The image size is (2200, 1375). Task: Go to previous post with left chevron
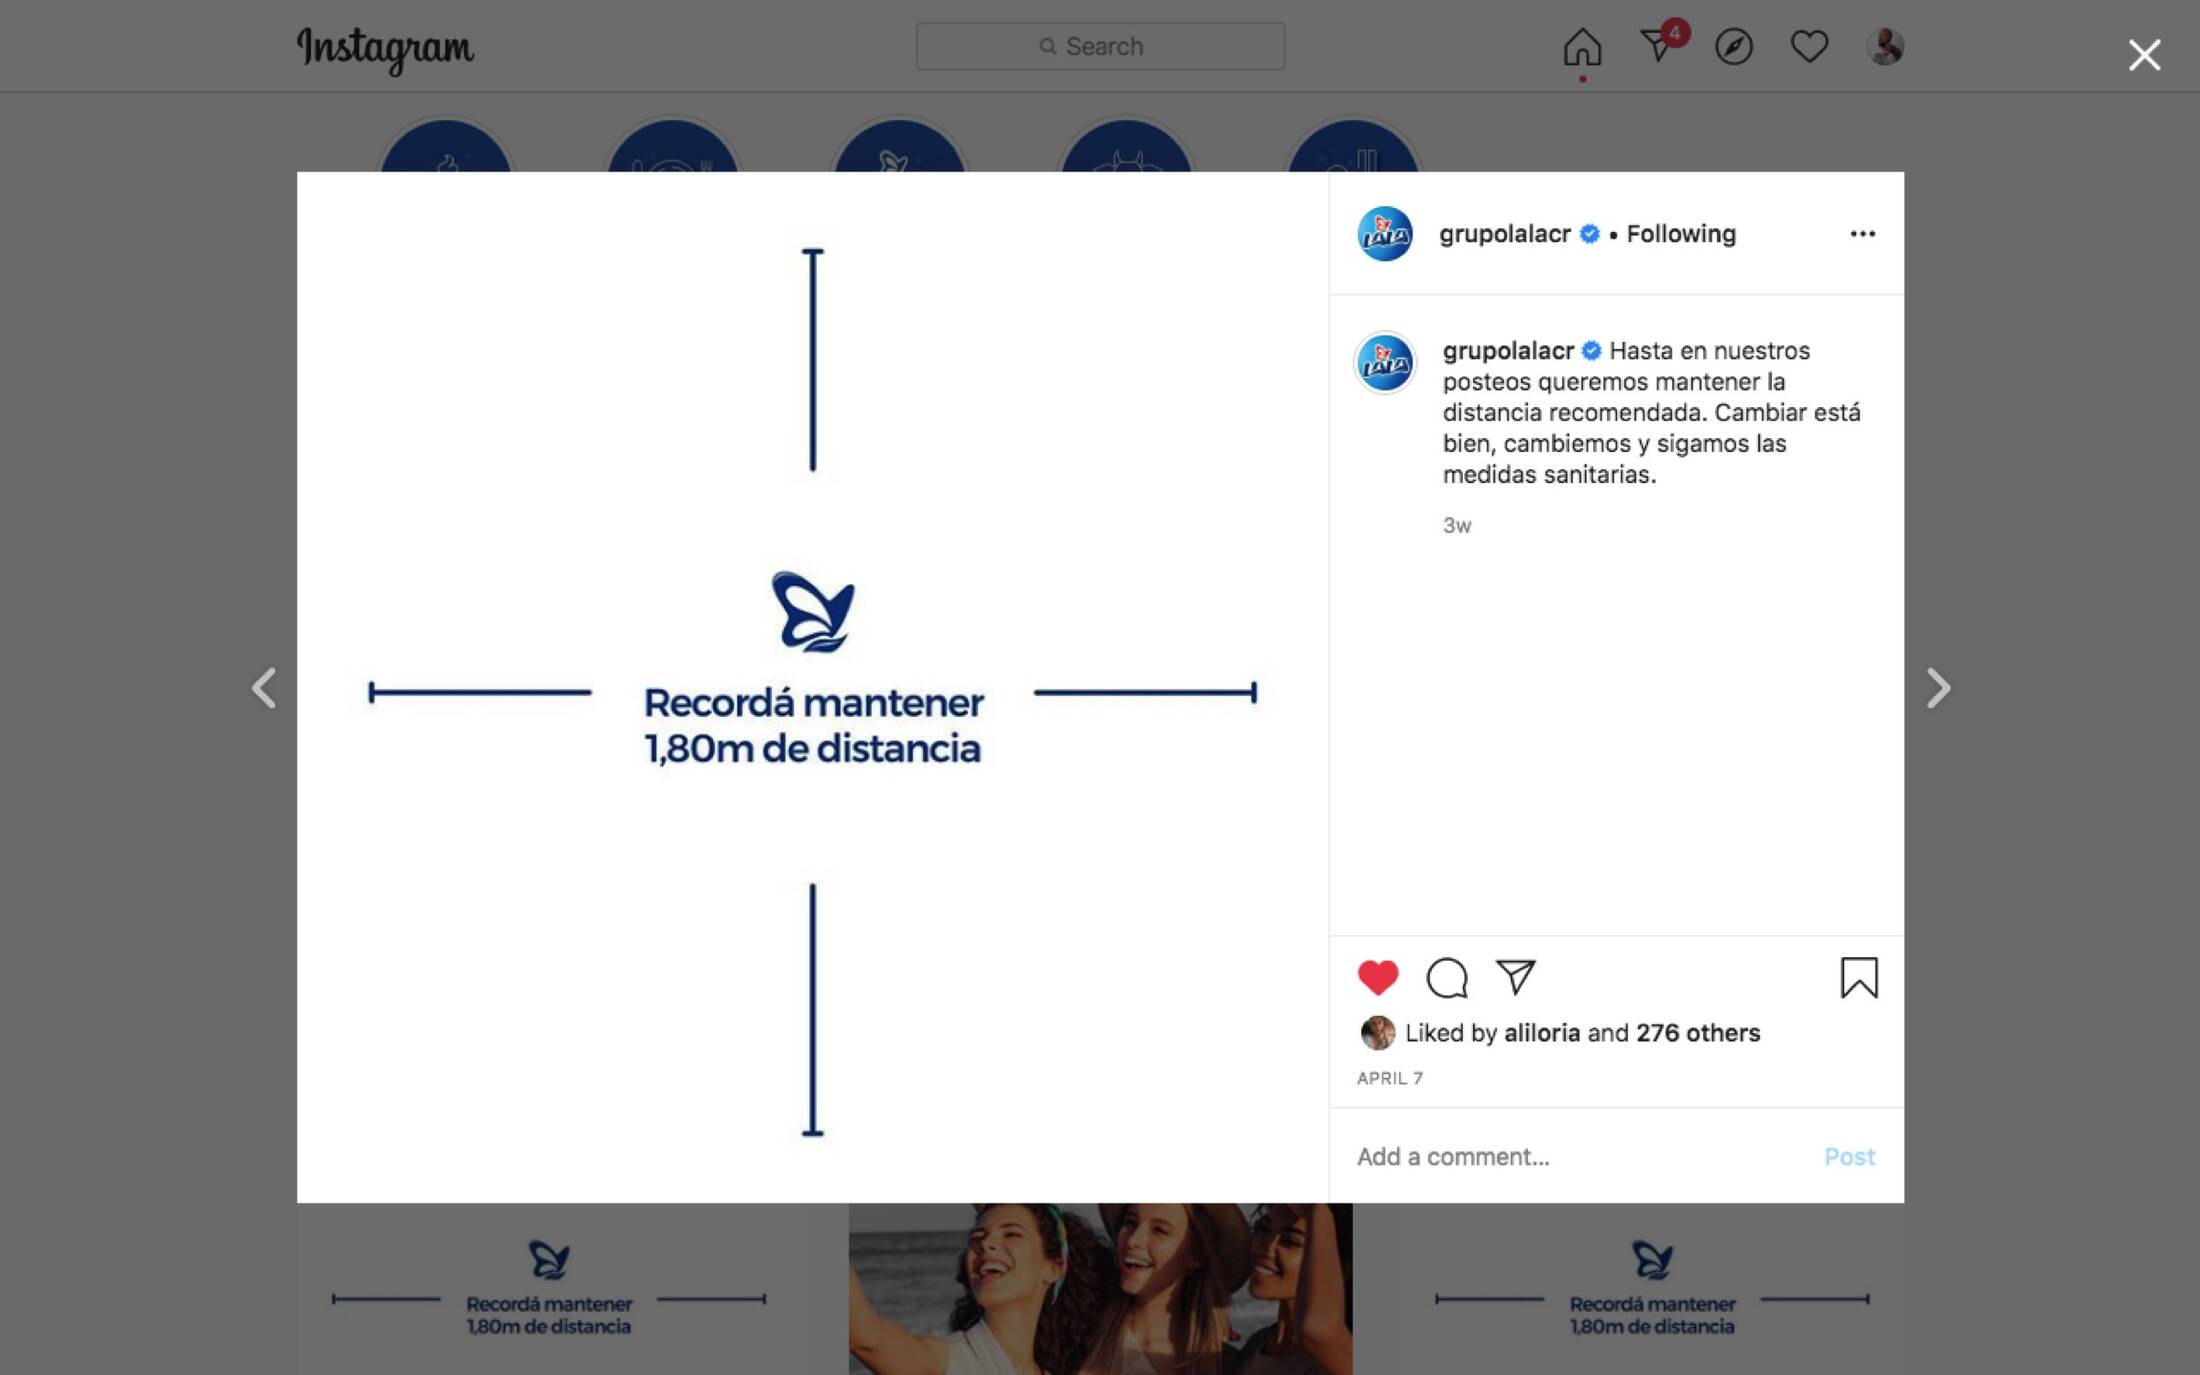pos(263,688)
